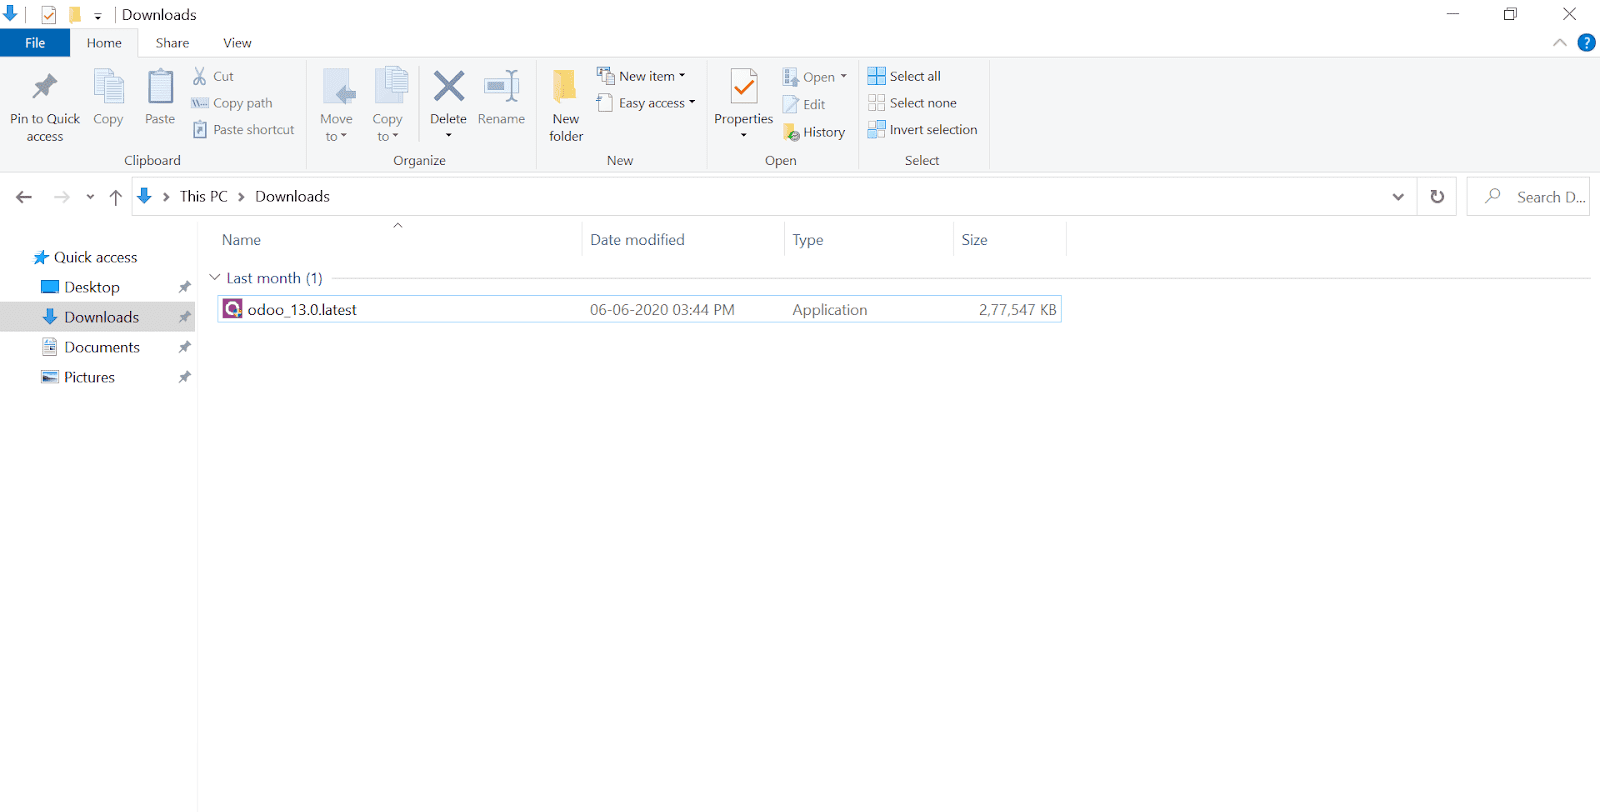Click the Properties checkmark icon
Viewport: 1600px width, 812px height.
click(x=744, y=87)
